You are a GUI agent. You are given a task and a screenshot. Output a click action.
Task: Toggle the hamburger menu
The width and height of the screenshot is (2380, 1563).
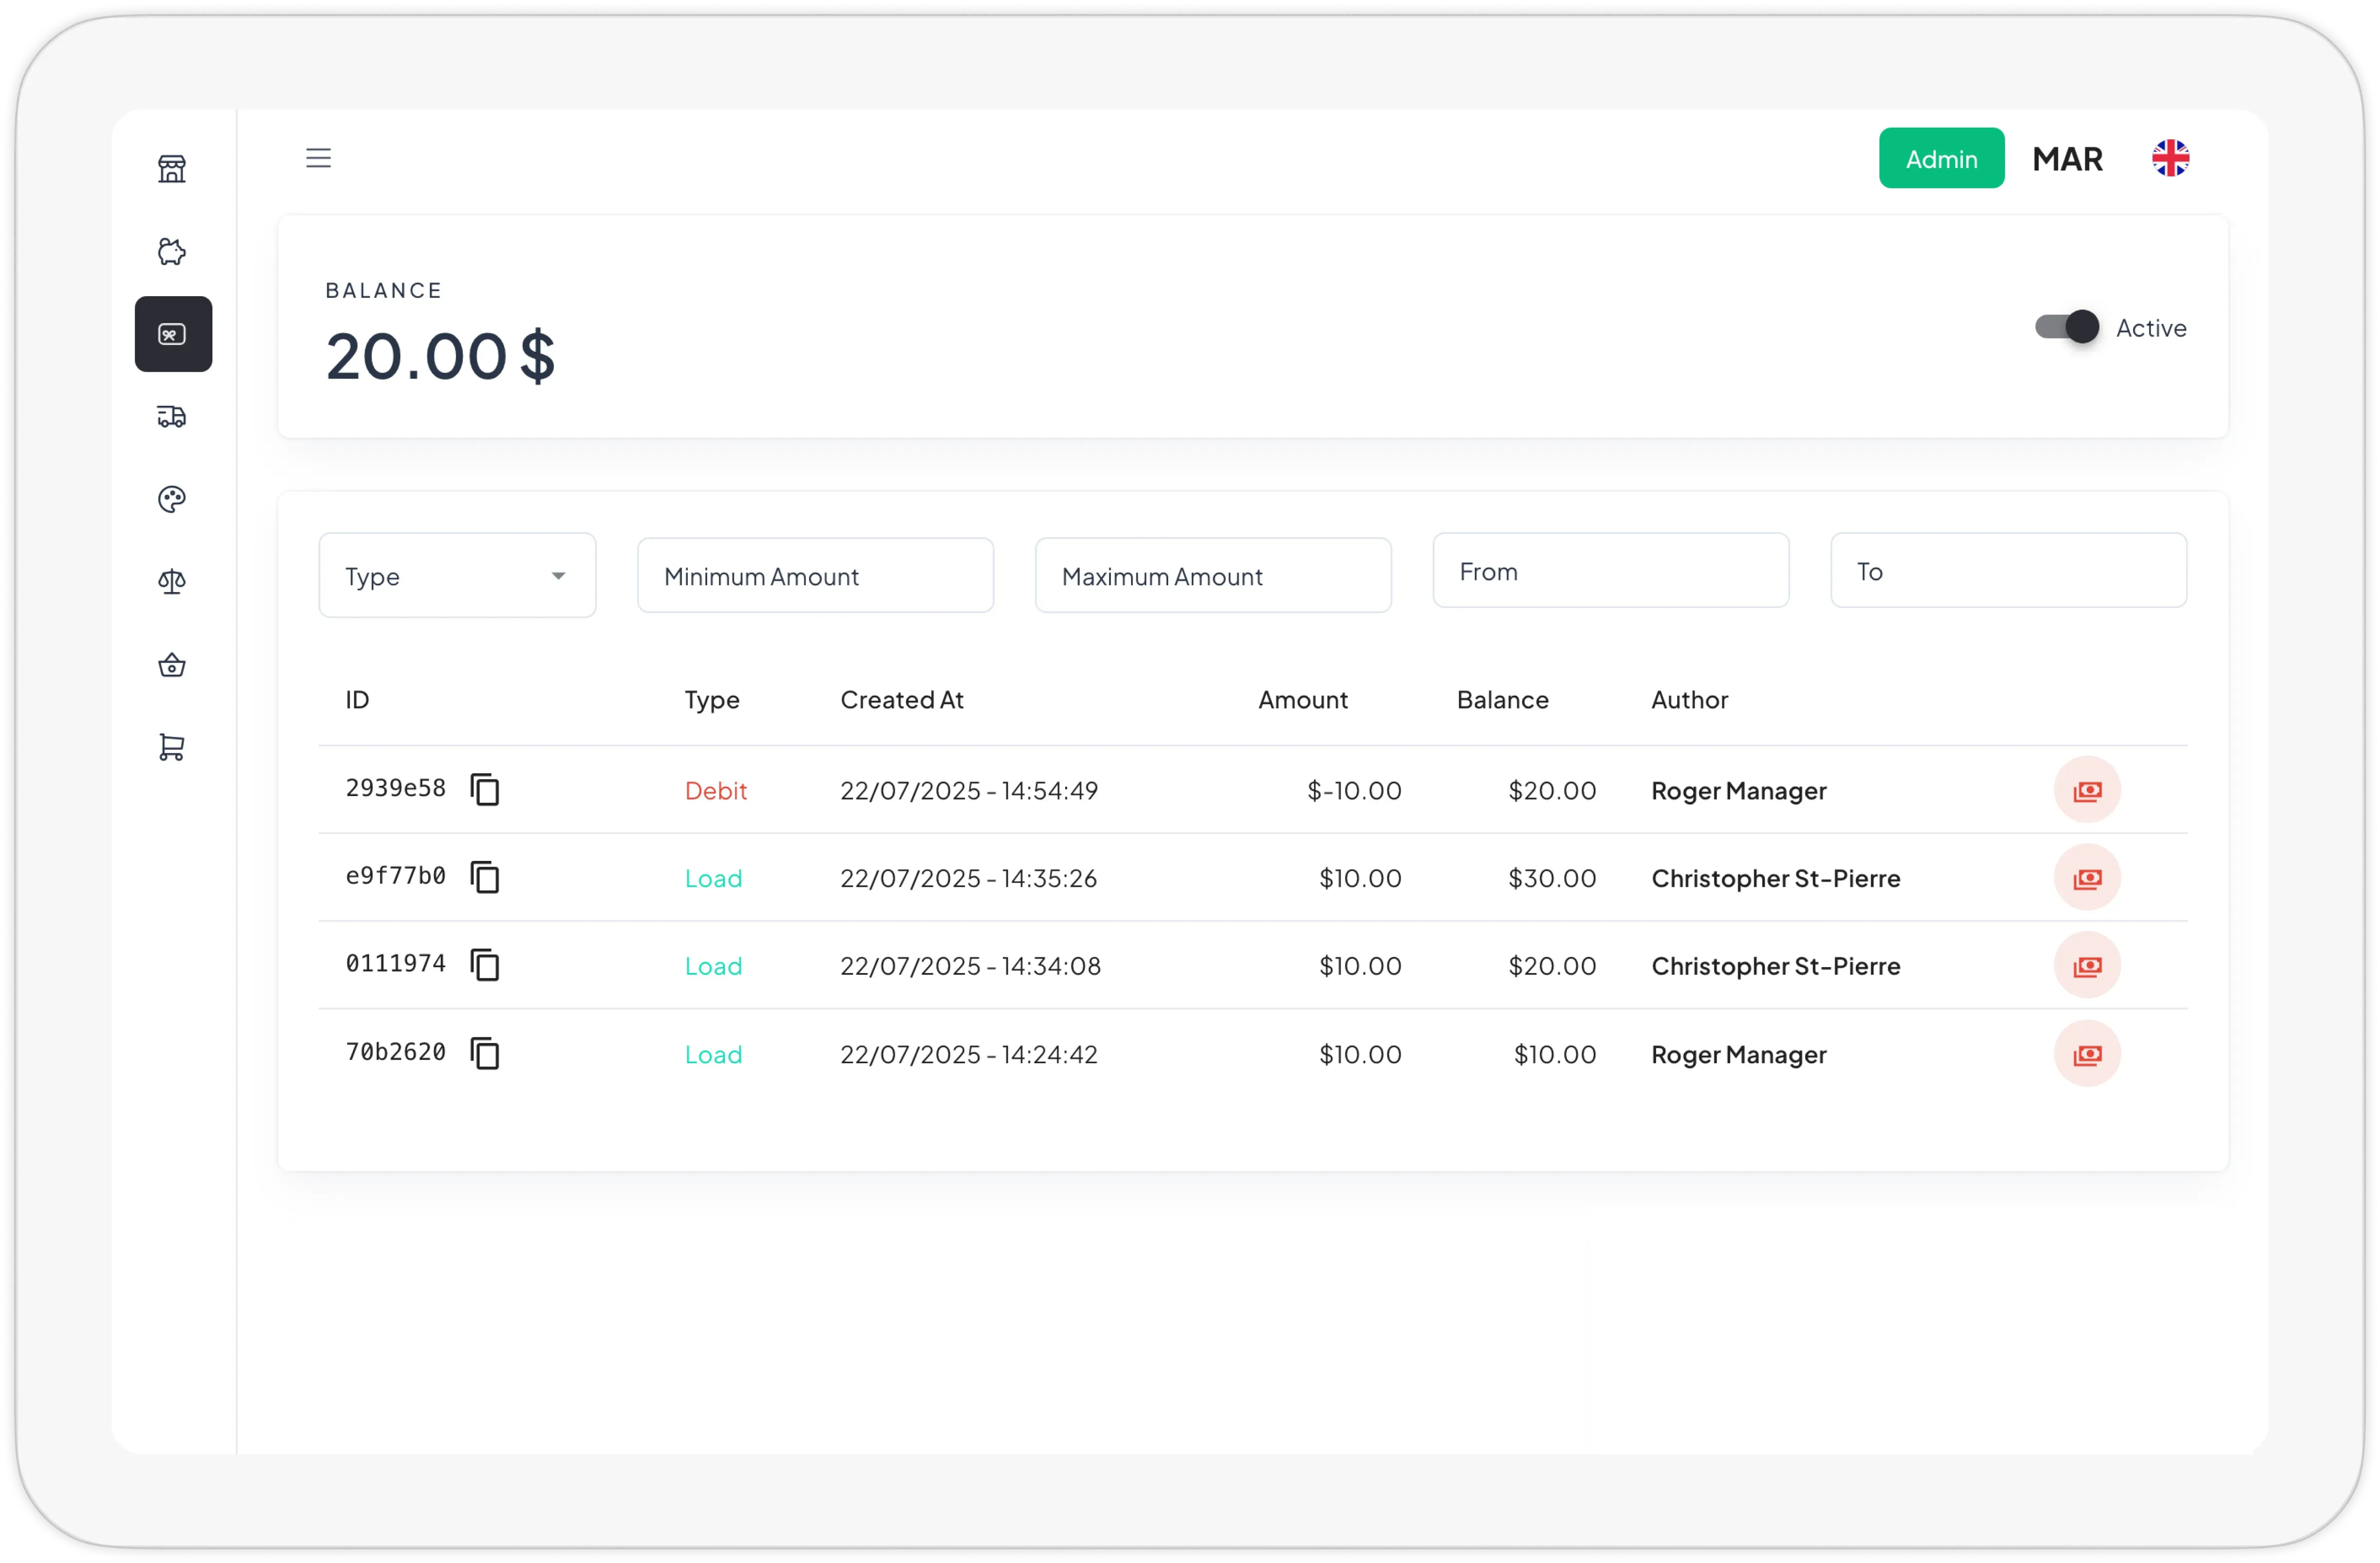tap(318, 158)
